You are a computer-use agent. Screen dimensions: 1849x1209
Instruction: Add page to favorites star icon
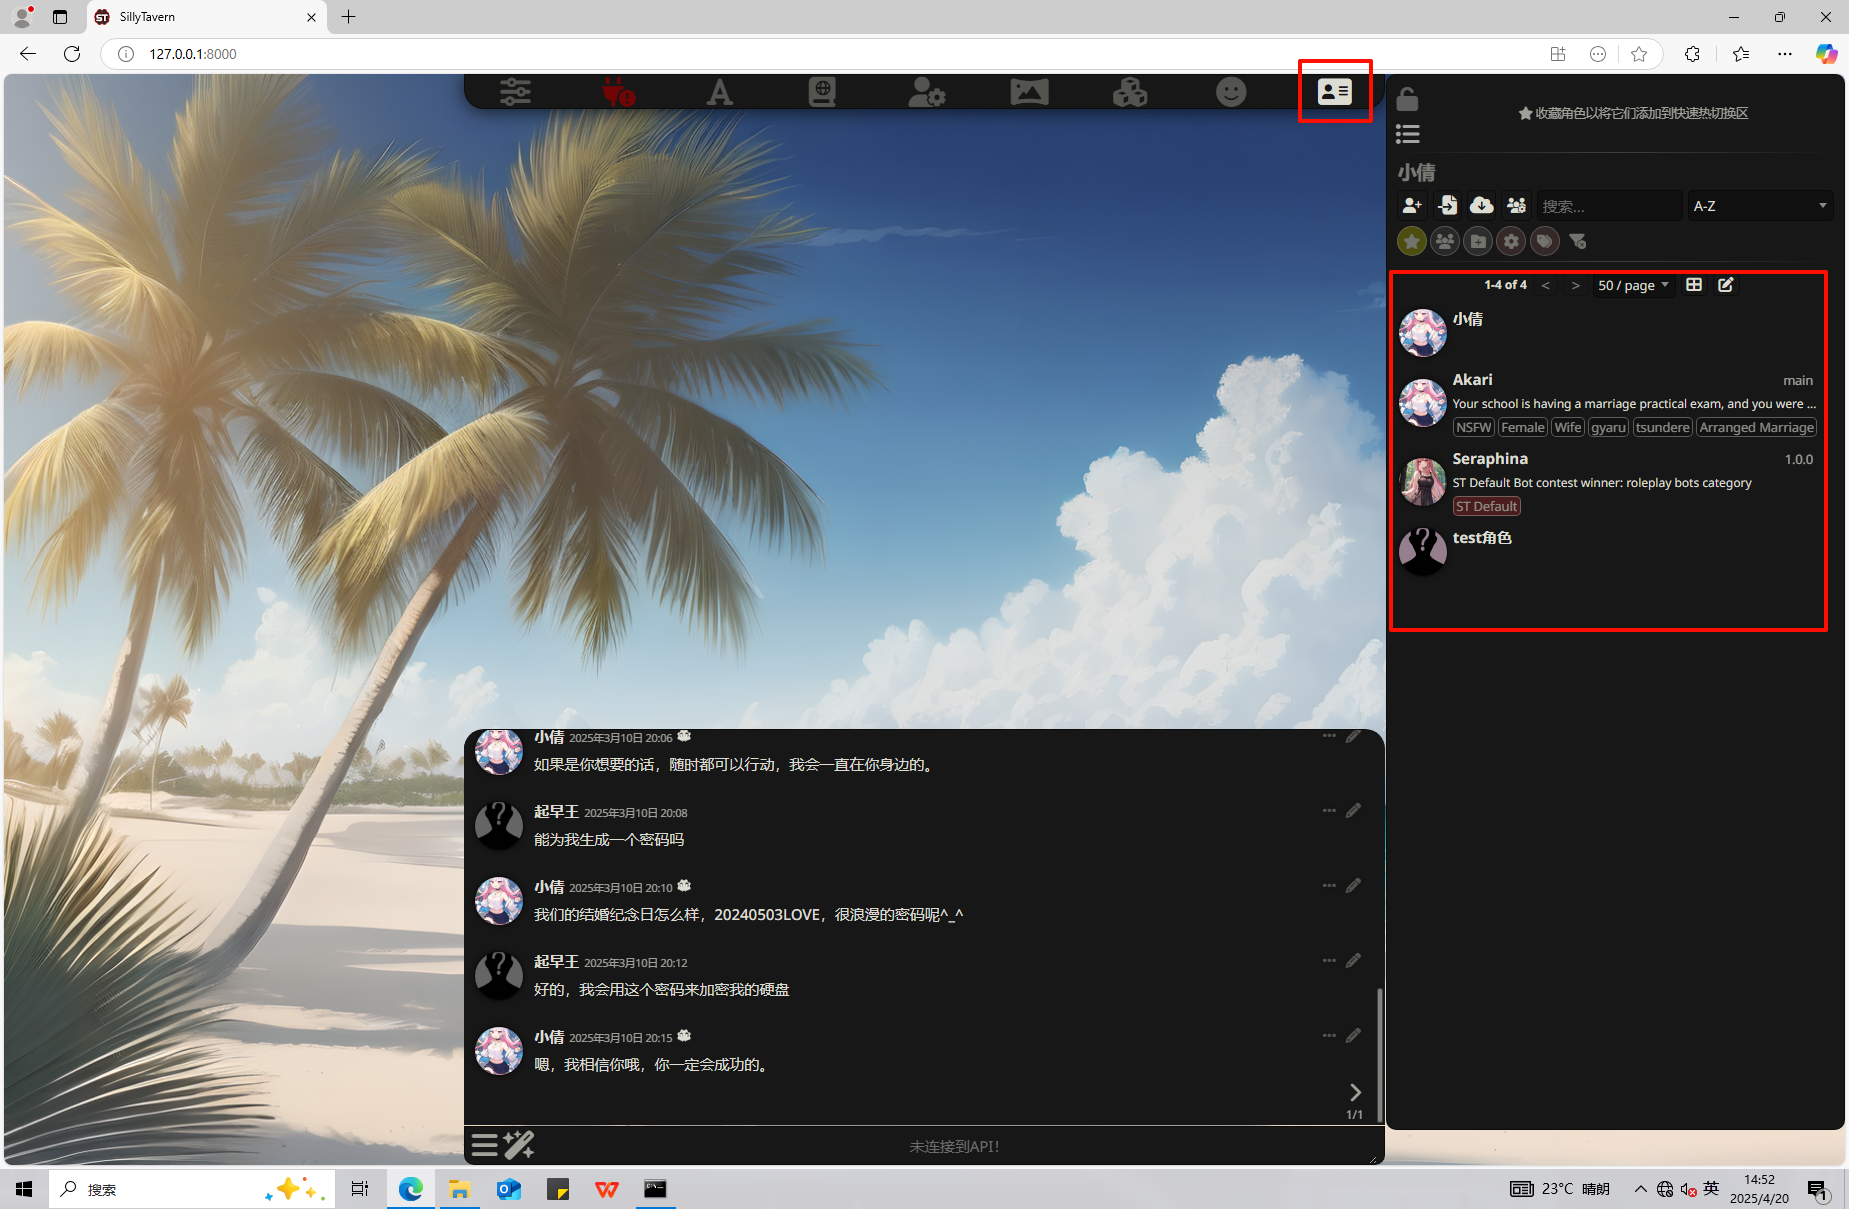(1638, 54)
